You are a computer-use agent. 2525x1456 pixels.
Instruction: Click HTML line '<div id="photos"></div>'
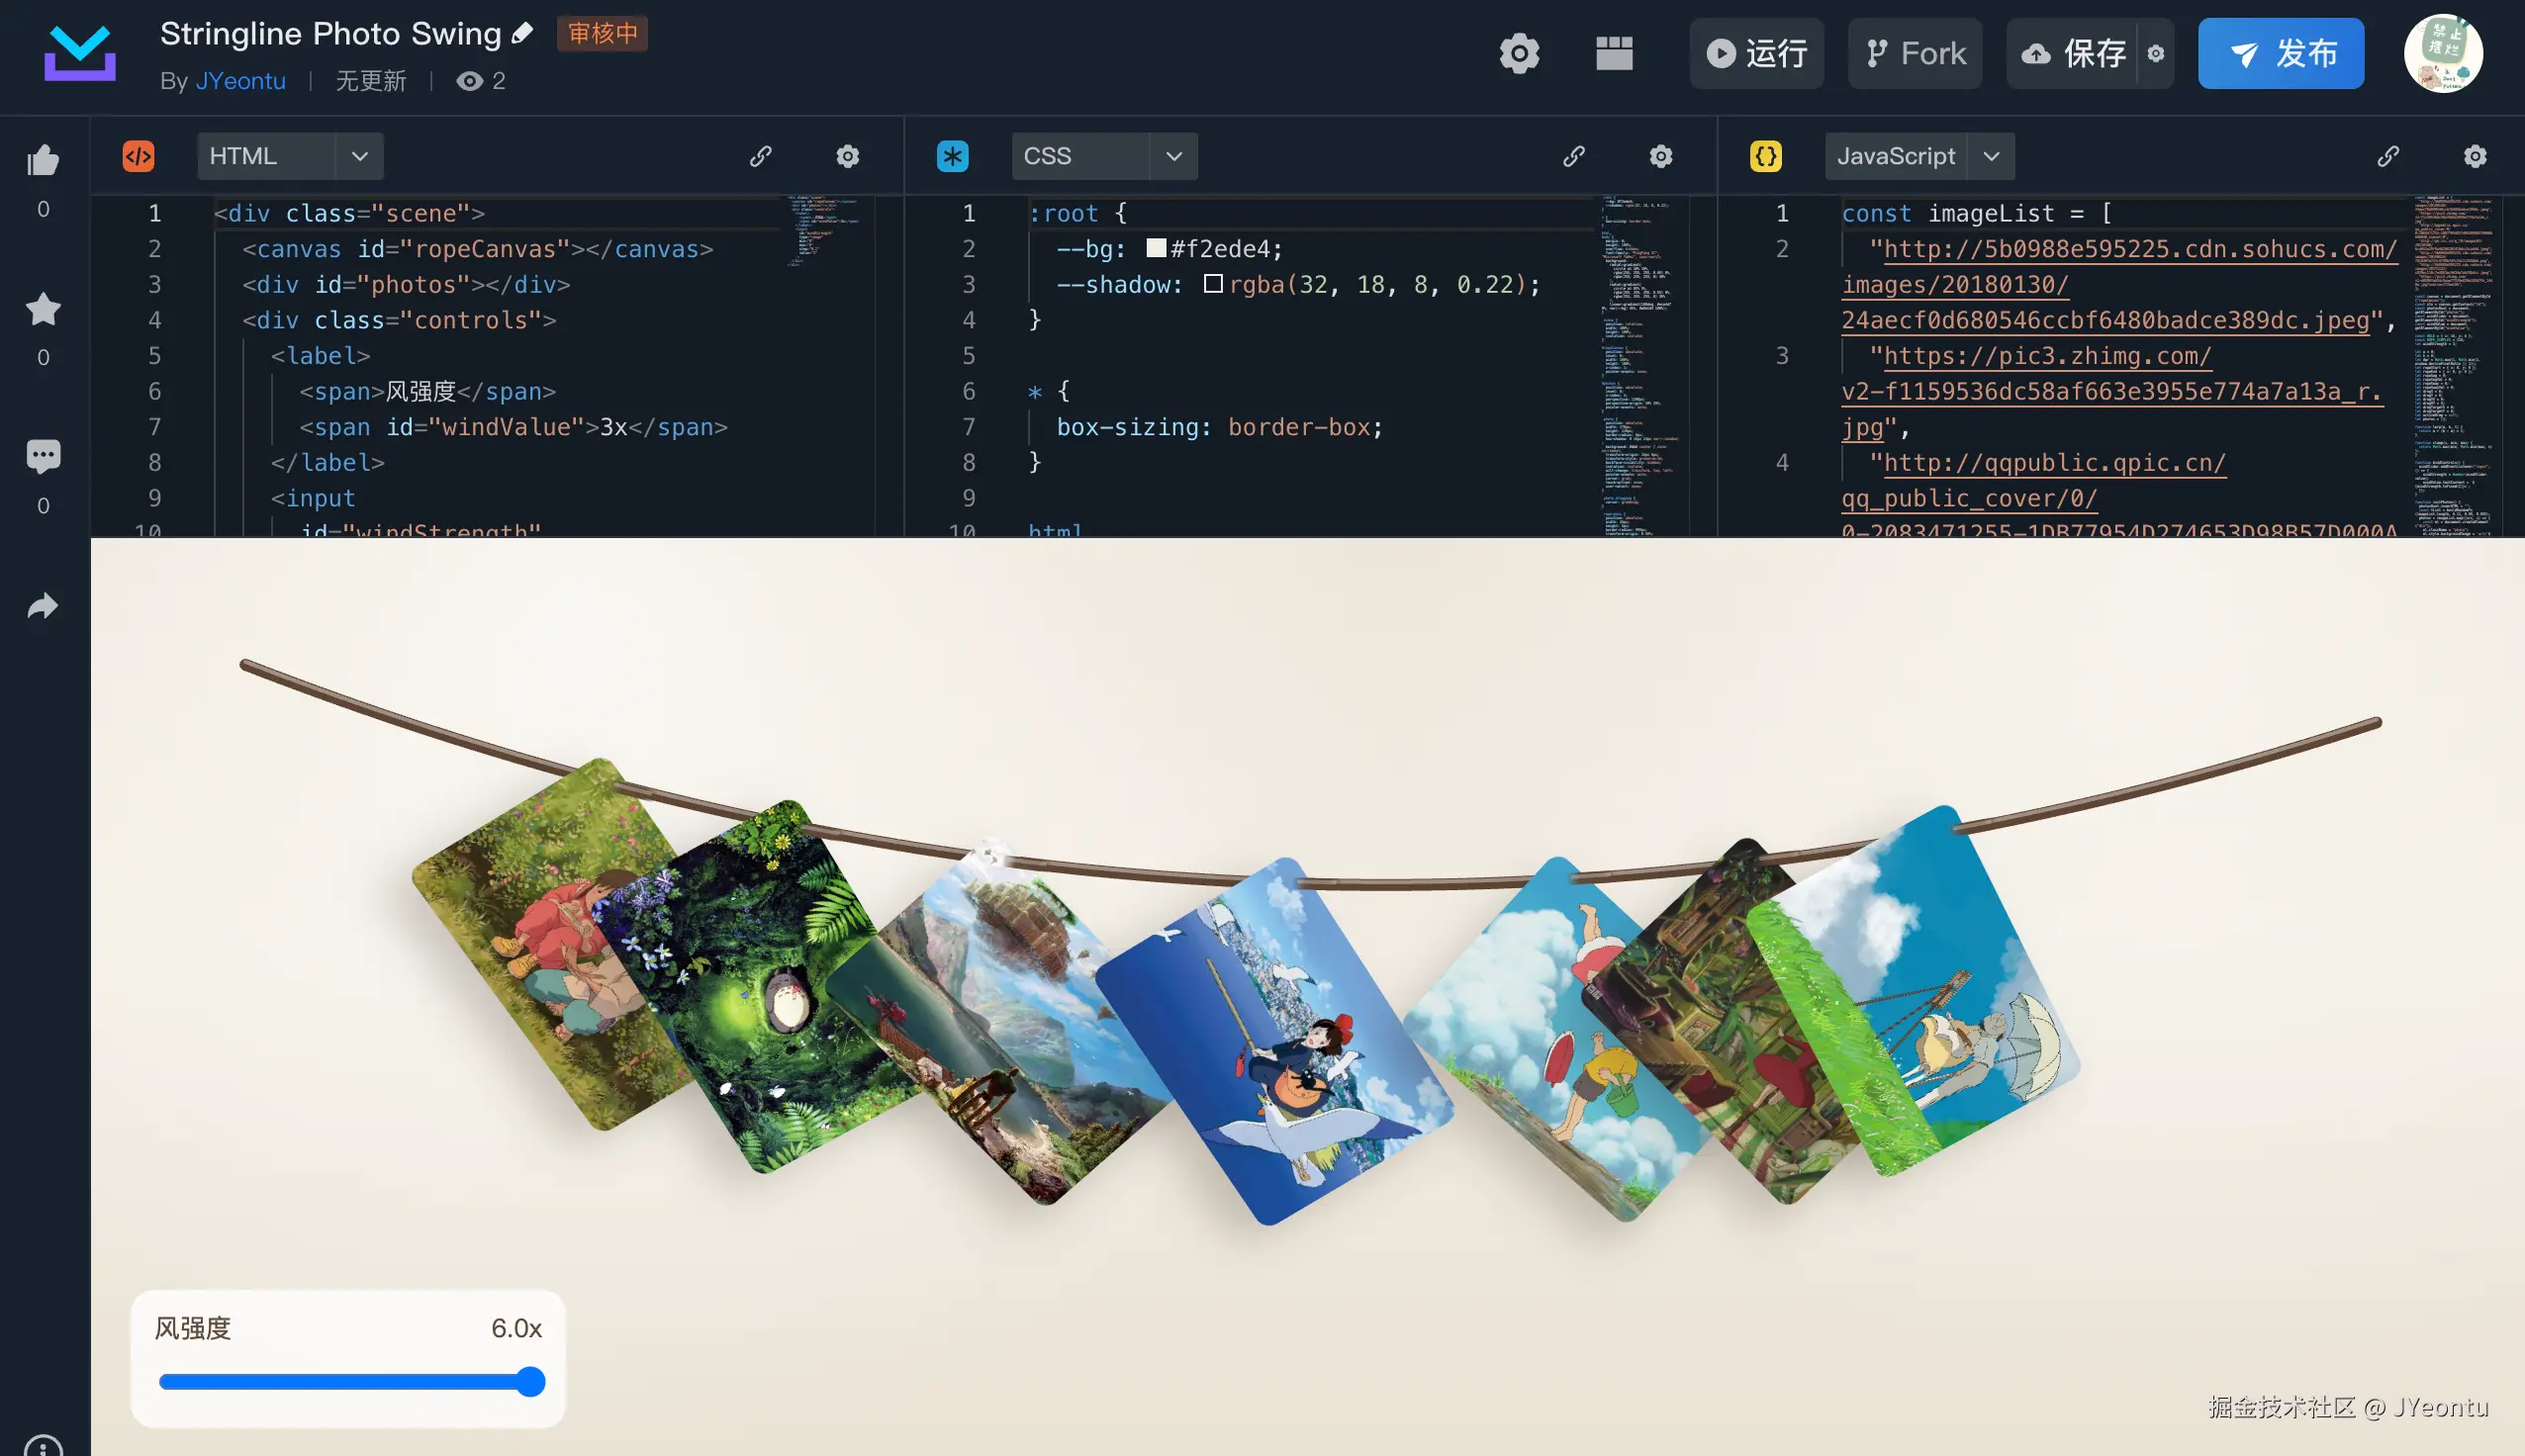click(406, 284)
